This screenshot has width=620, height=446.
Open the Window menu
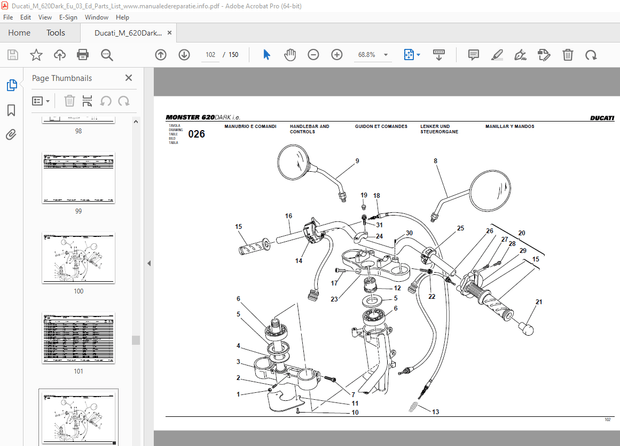(96, 17)
